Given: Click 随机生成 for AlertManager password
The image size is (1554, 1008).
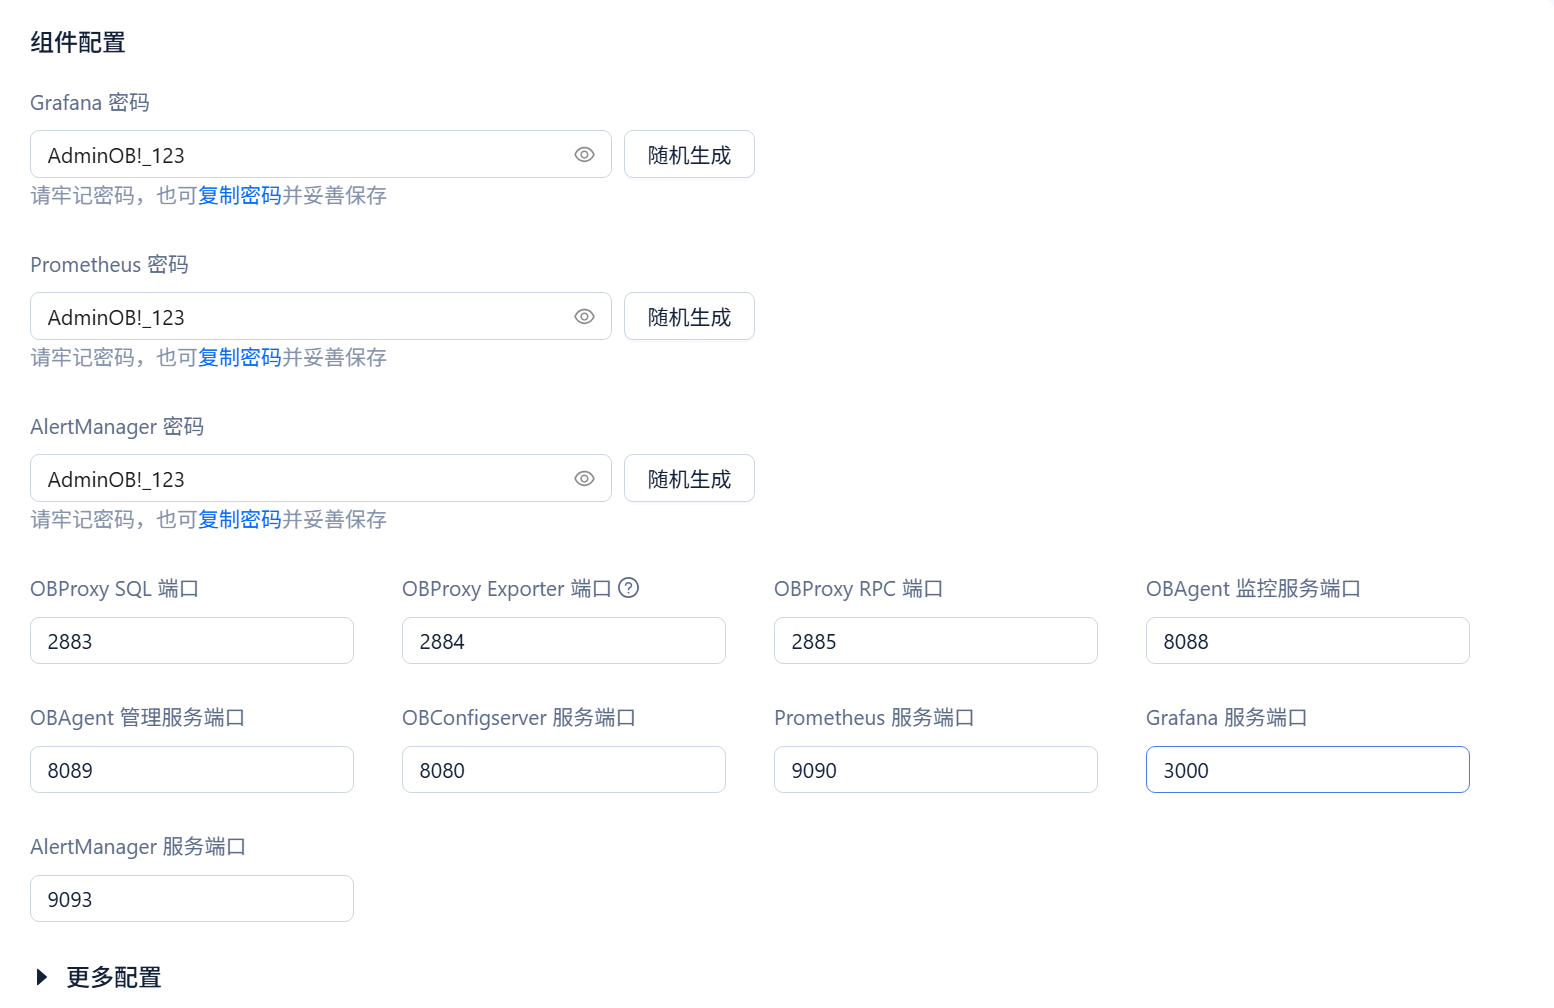Looking at the screenshot, I should point(689,479).
